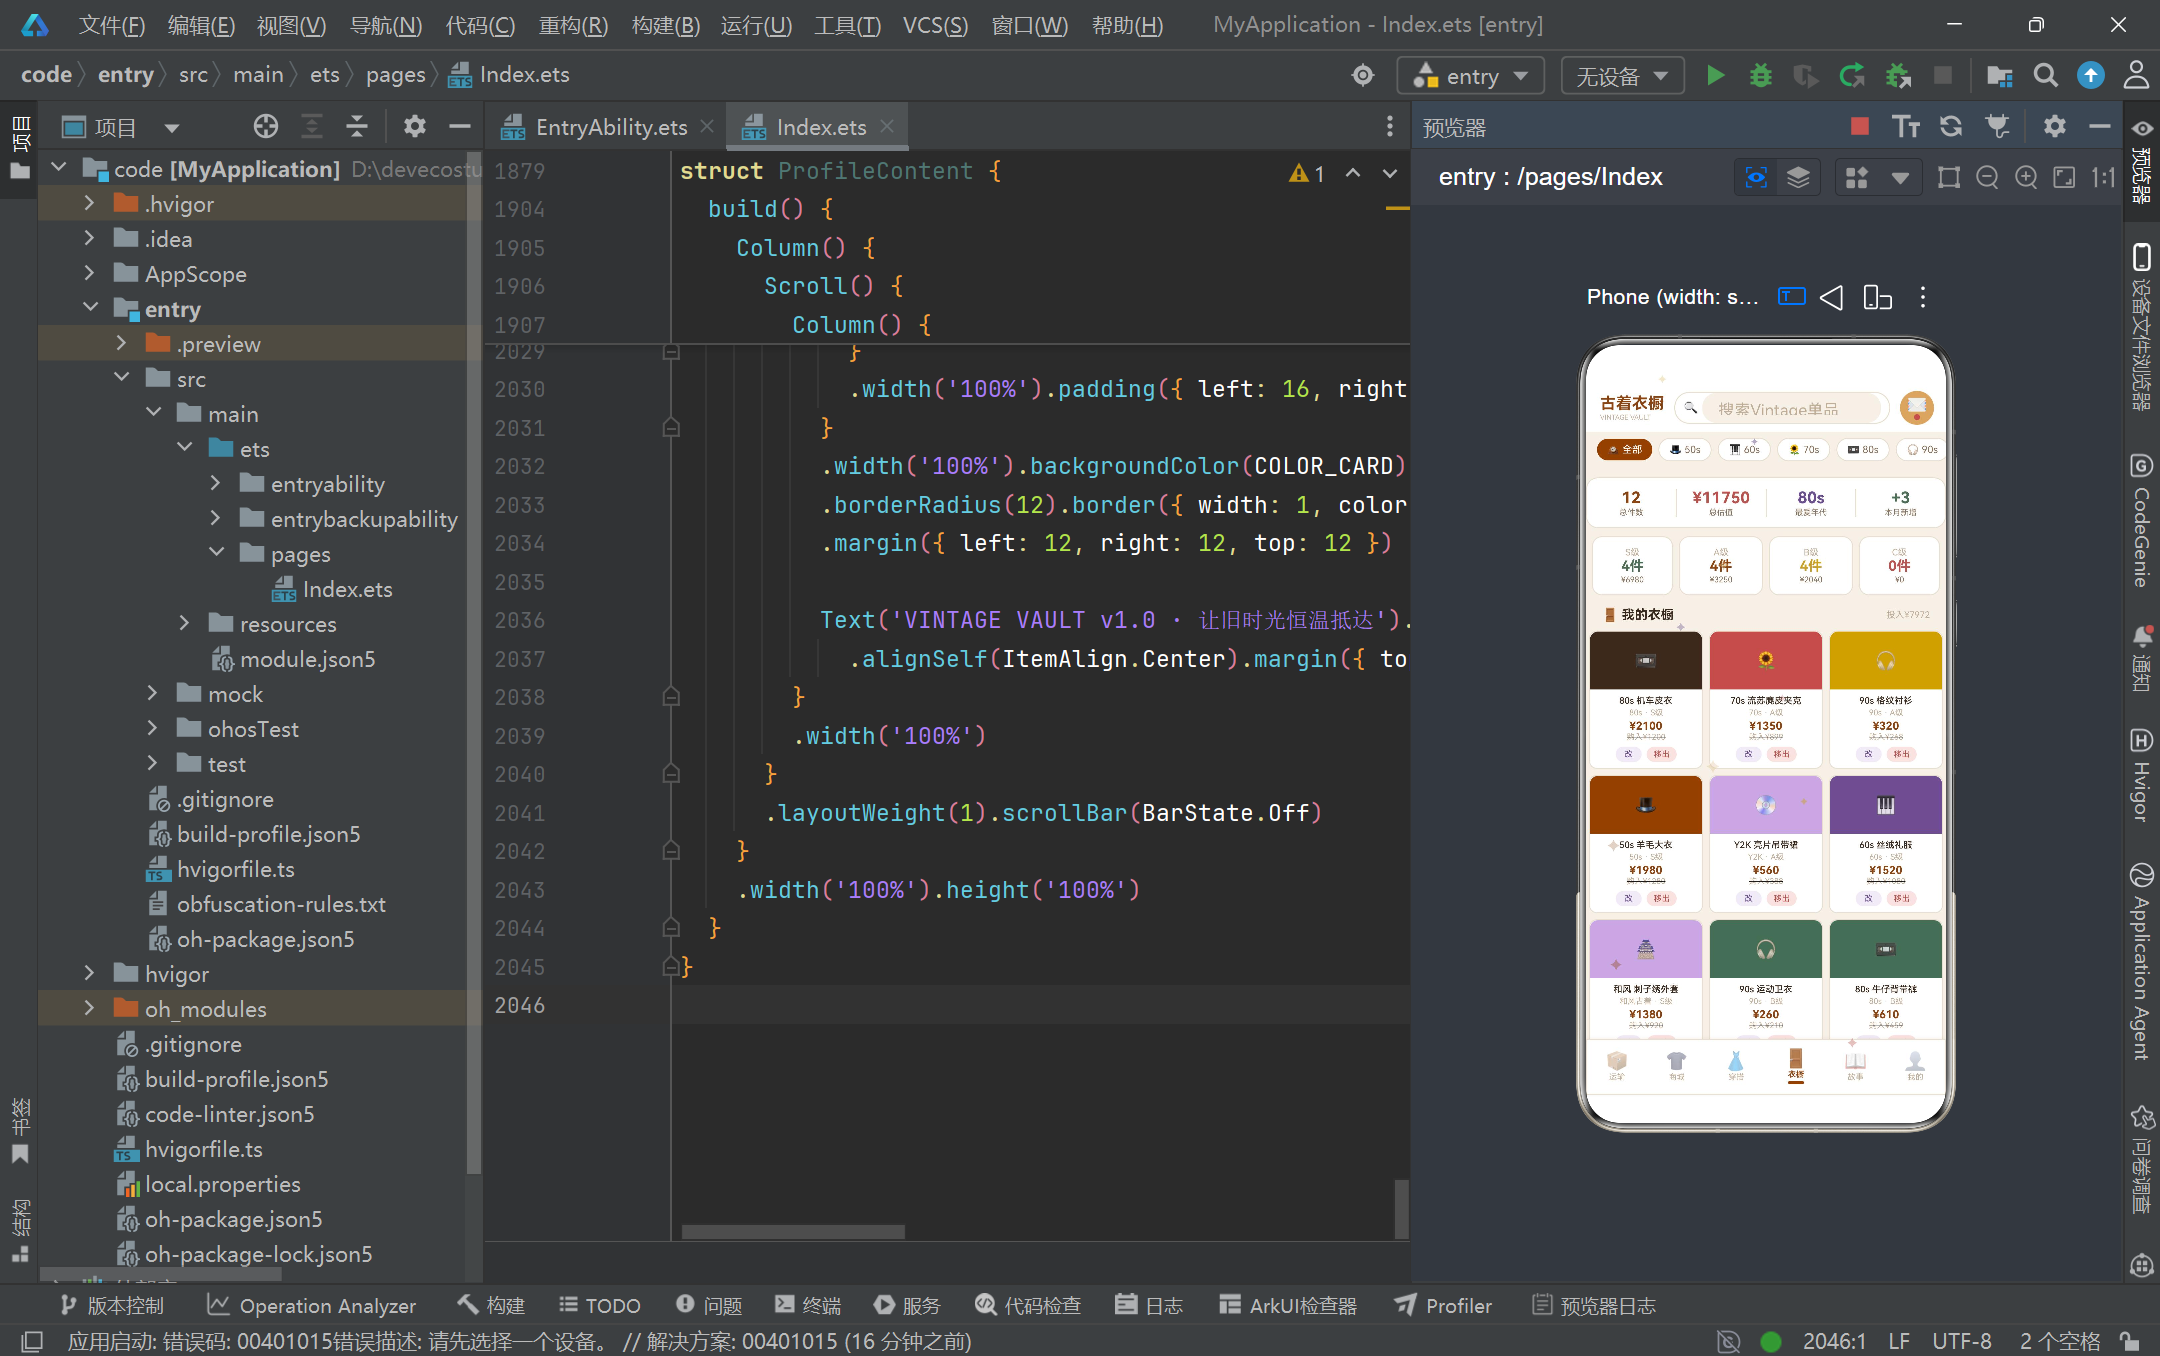The height and width of the screenshot is (1356, 2160).
Task: Click the apply changes reload arrow icon
Action: (x=1852, y=75)
